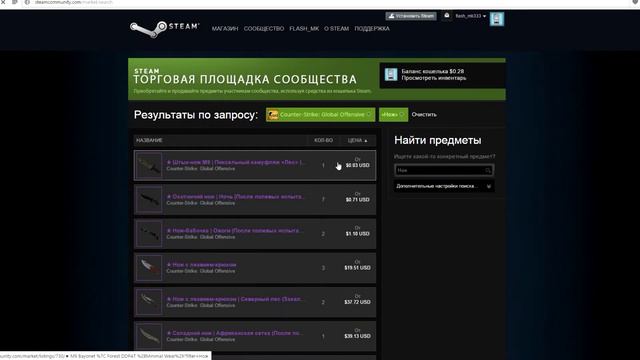Image resolution: width=640 pixels, height=360 pixels.
Task: Open the $0.71 USD hunting knife listing
Action: pos(255,200)
